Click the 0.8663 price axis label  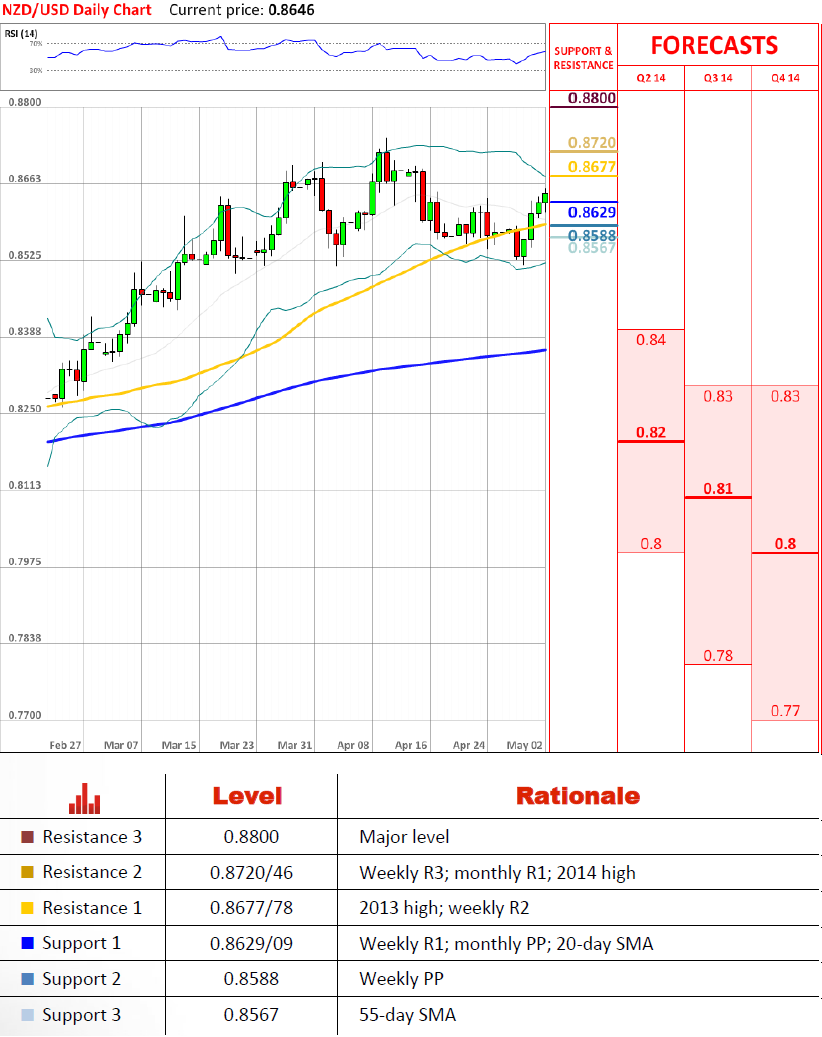(24, 179)
